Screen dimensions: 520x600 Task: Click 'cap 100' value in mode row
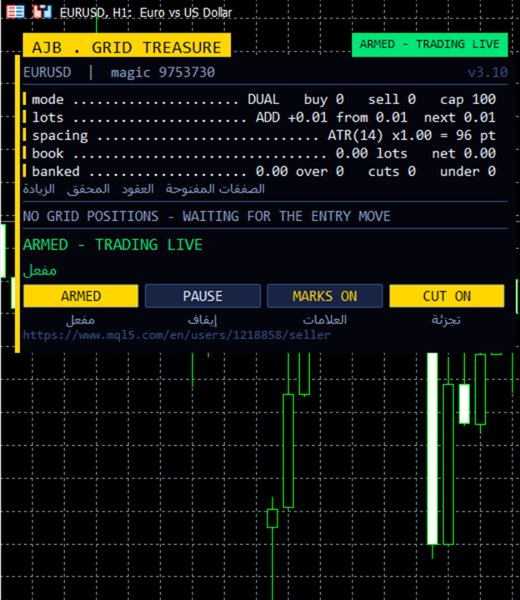click(x=468, y=99)
